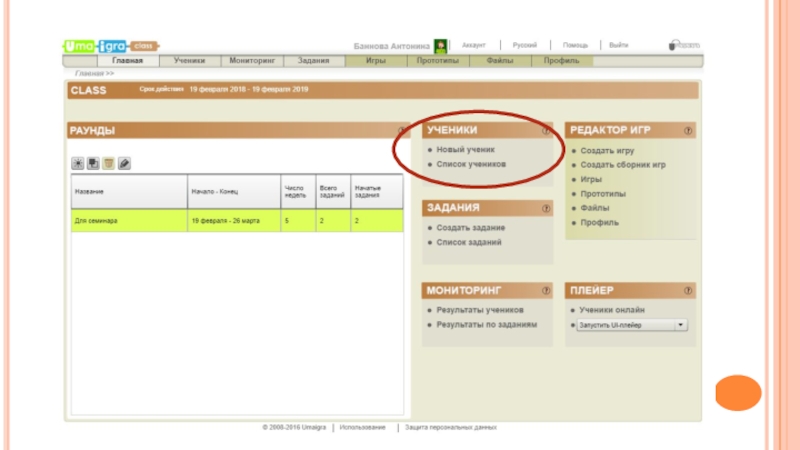Open the Профиль tab
The height and width of the screenshot is (450, 800).
click(562, 61)
